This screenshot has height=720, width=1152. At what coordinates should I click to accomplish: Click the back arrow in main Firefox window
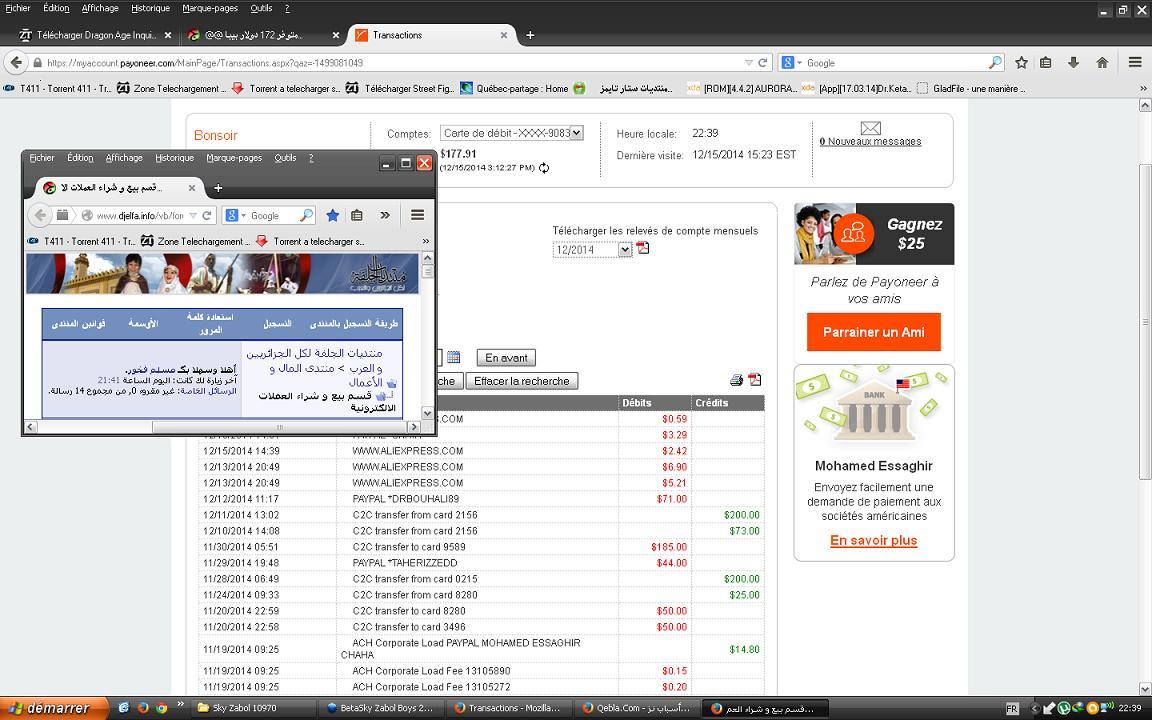click(16, 62)
